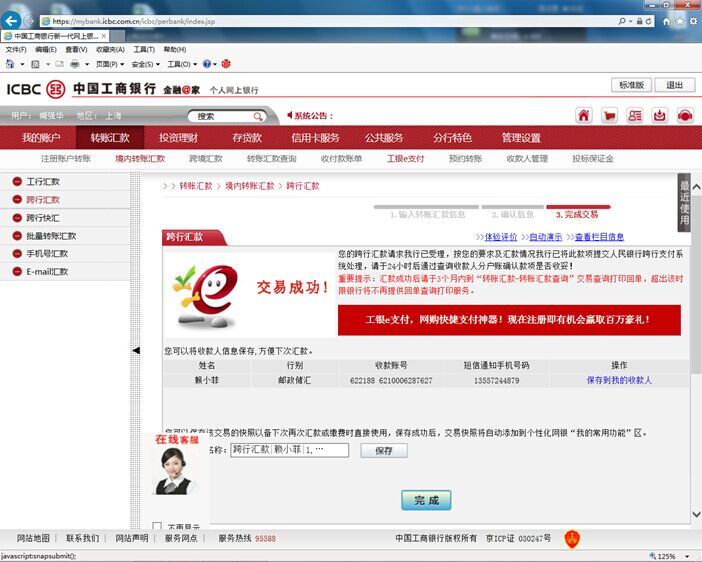702x562 pixels.
Task: Open the 自动演示 link
Action: click(x=545, y=236)
